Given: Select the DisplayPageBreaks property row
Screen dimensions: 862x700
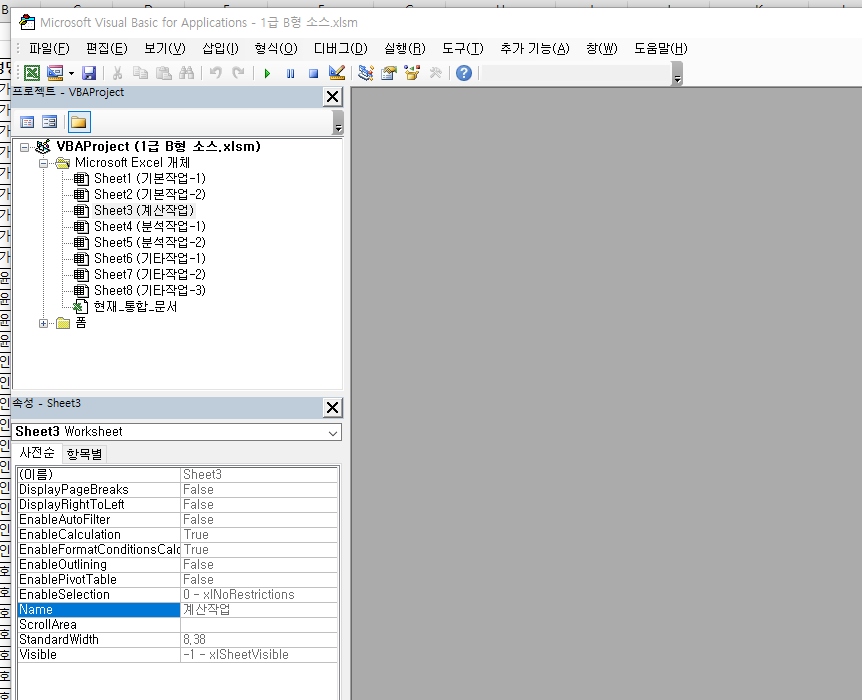Looking at the screenshot, I should pos(178,490).
